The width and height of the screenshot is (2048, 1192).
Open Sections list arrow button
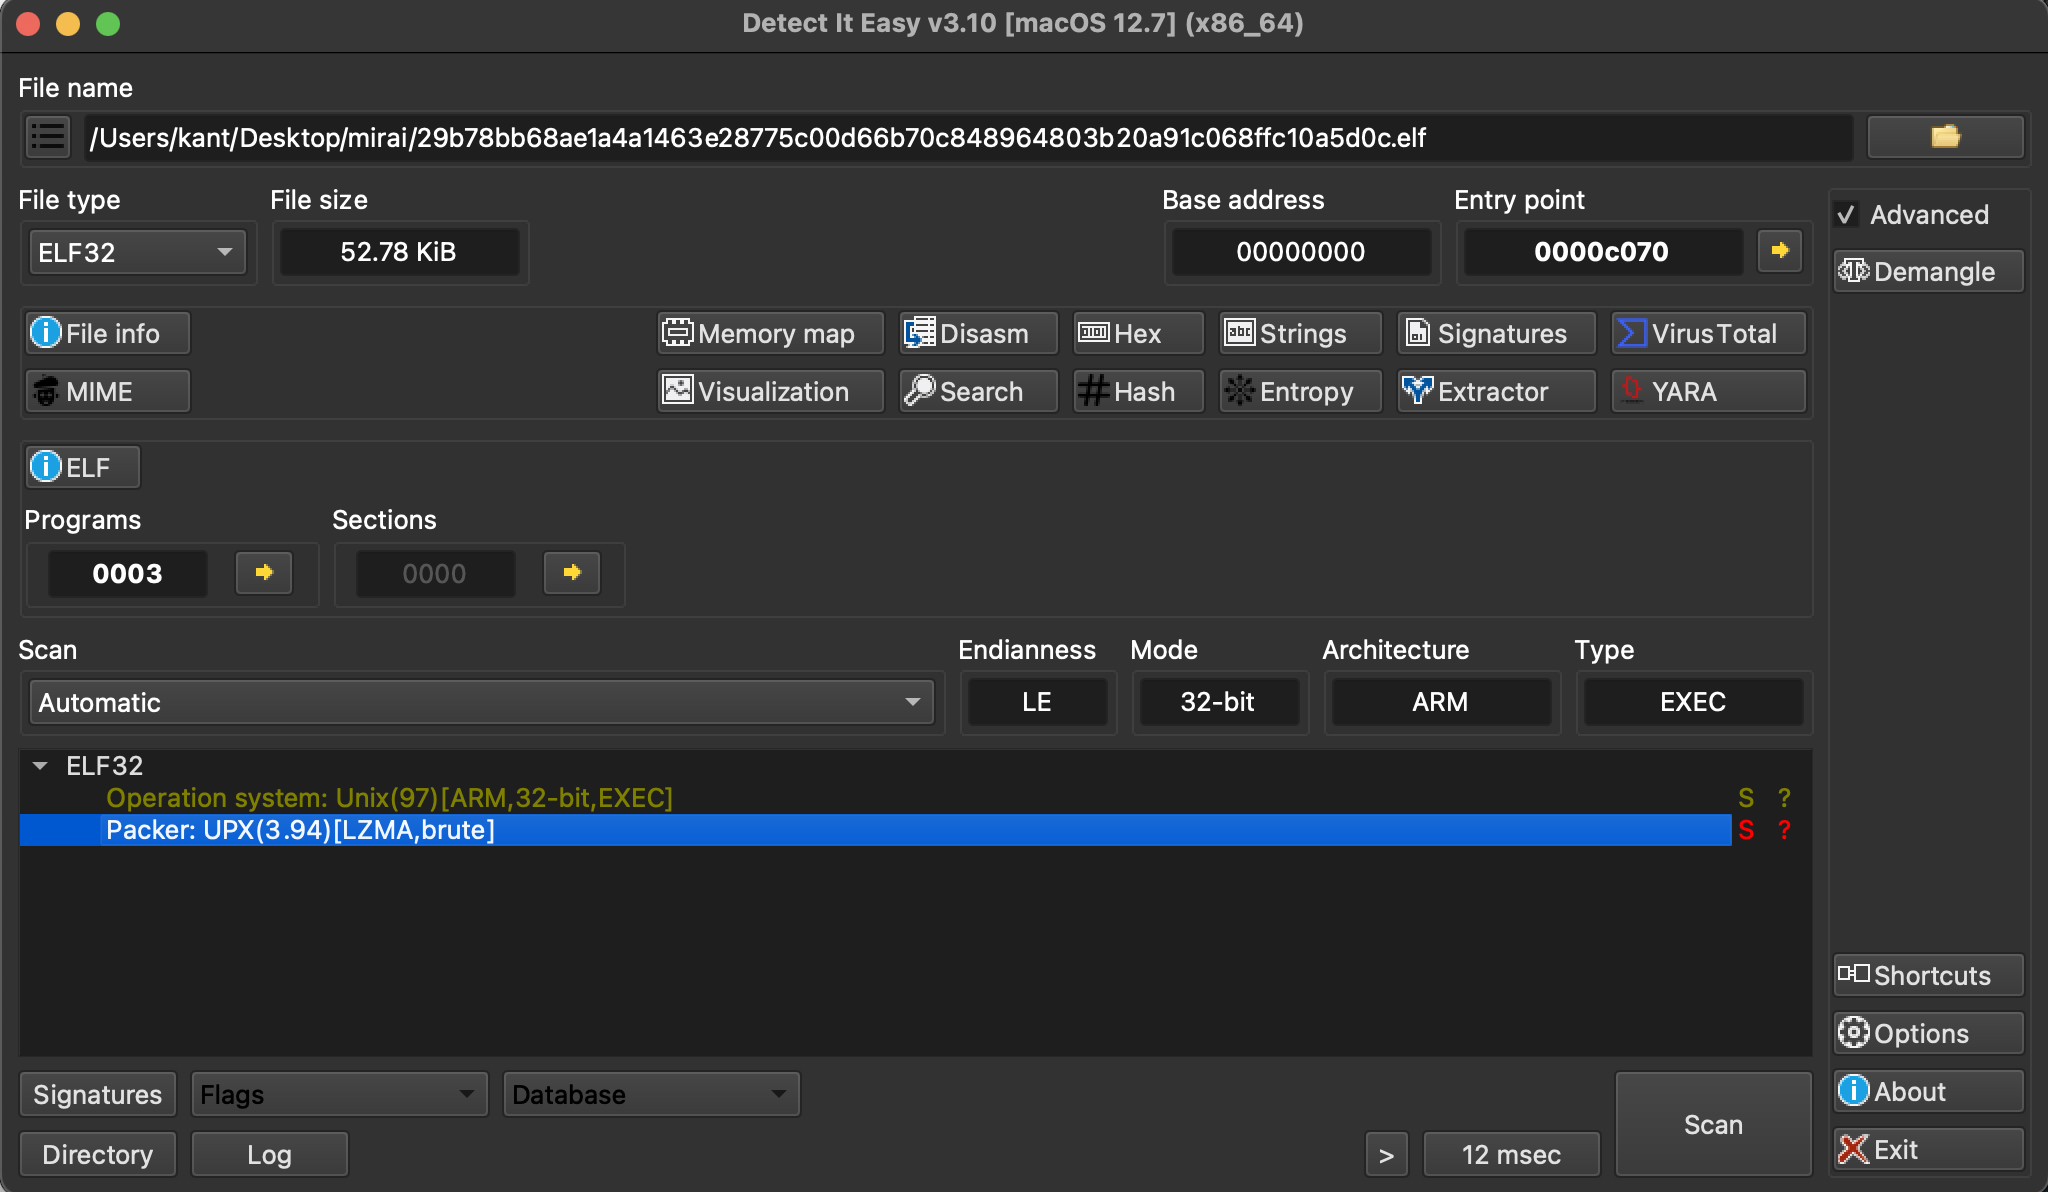pyautogui.click(x=572, y=573)
